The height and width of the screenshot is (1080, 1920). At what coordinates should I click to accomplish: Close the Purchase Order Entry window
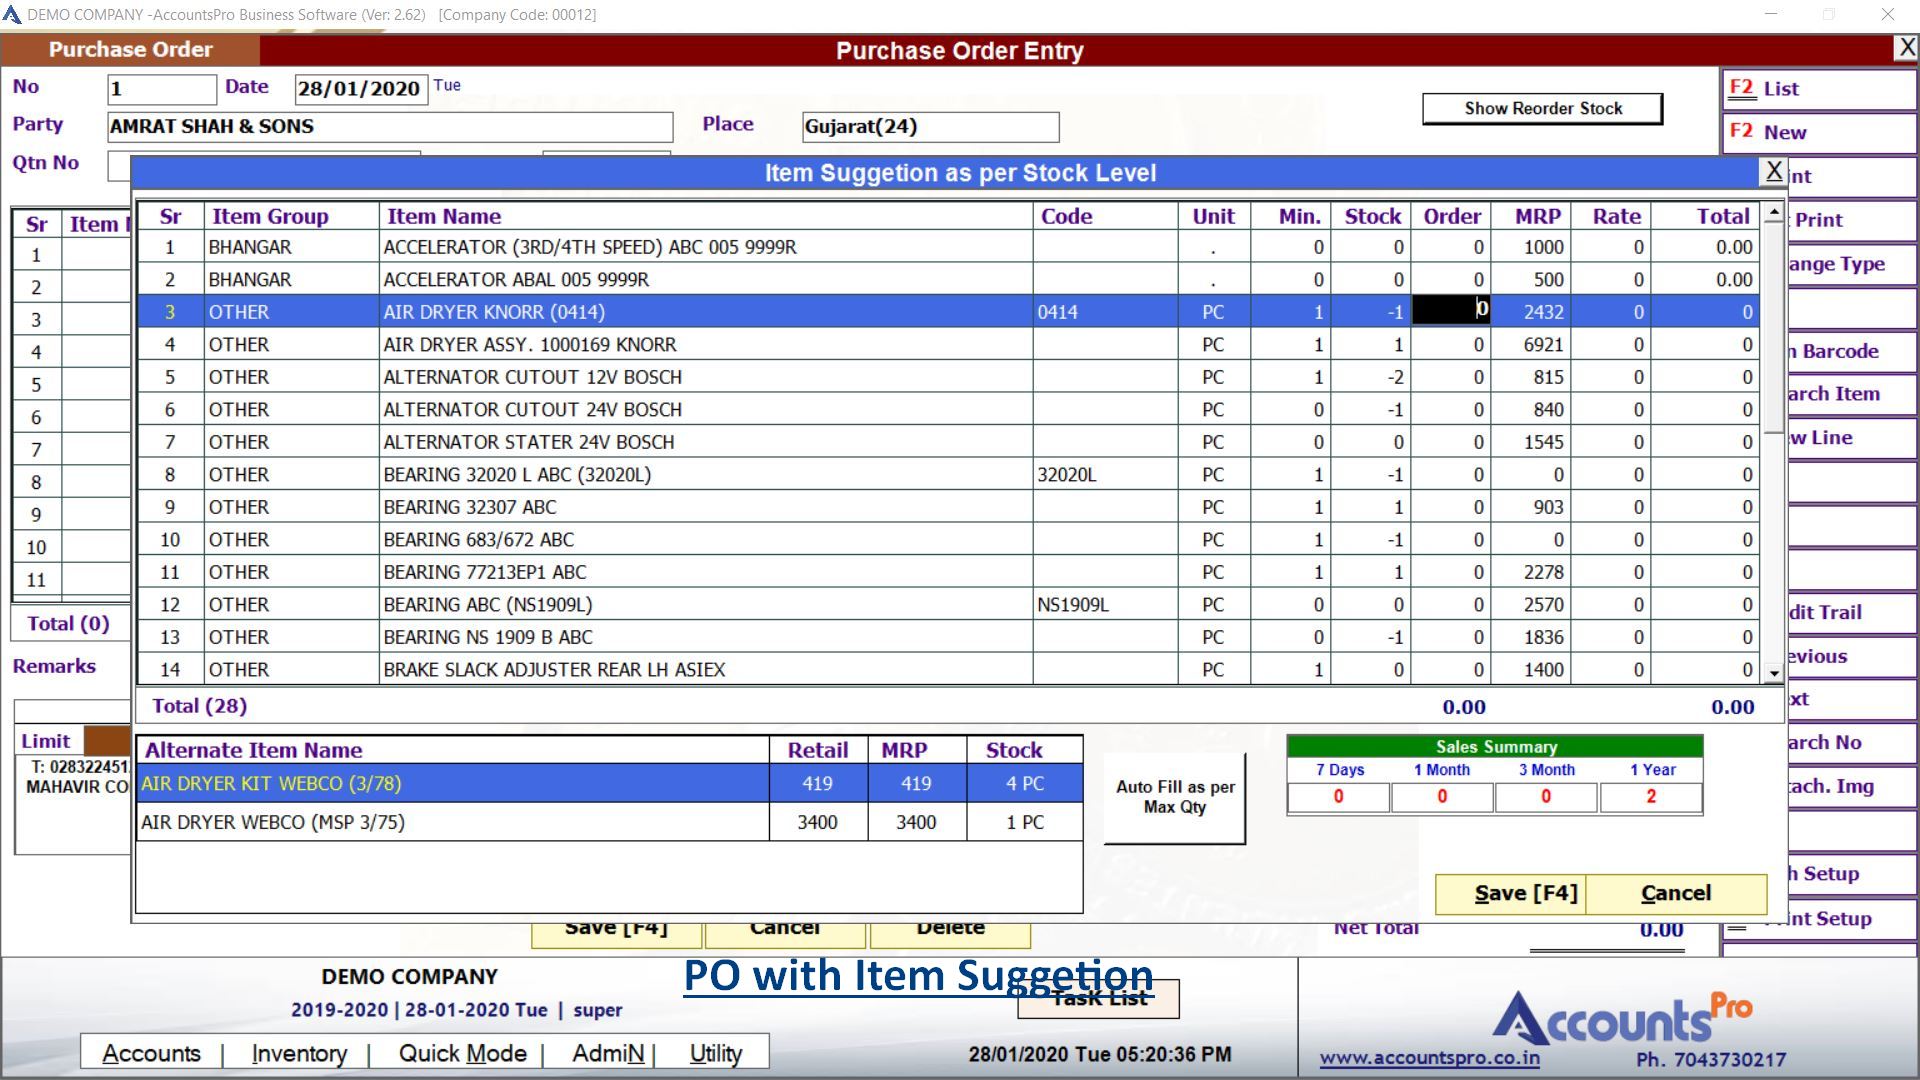coord(1906,48)
